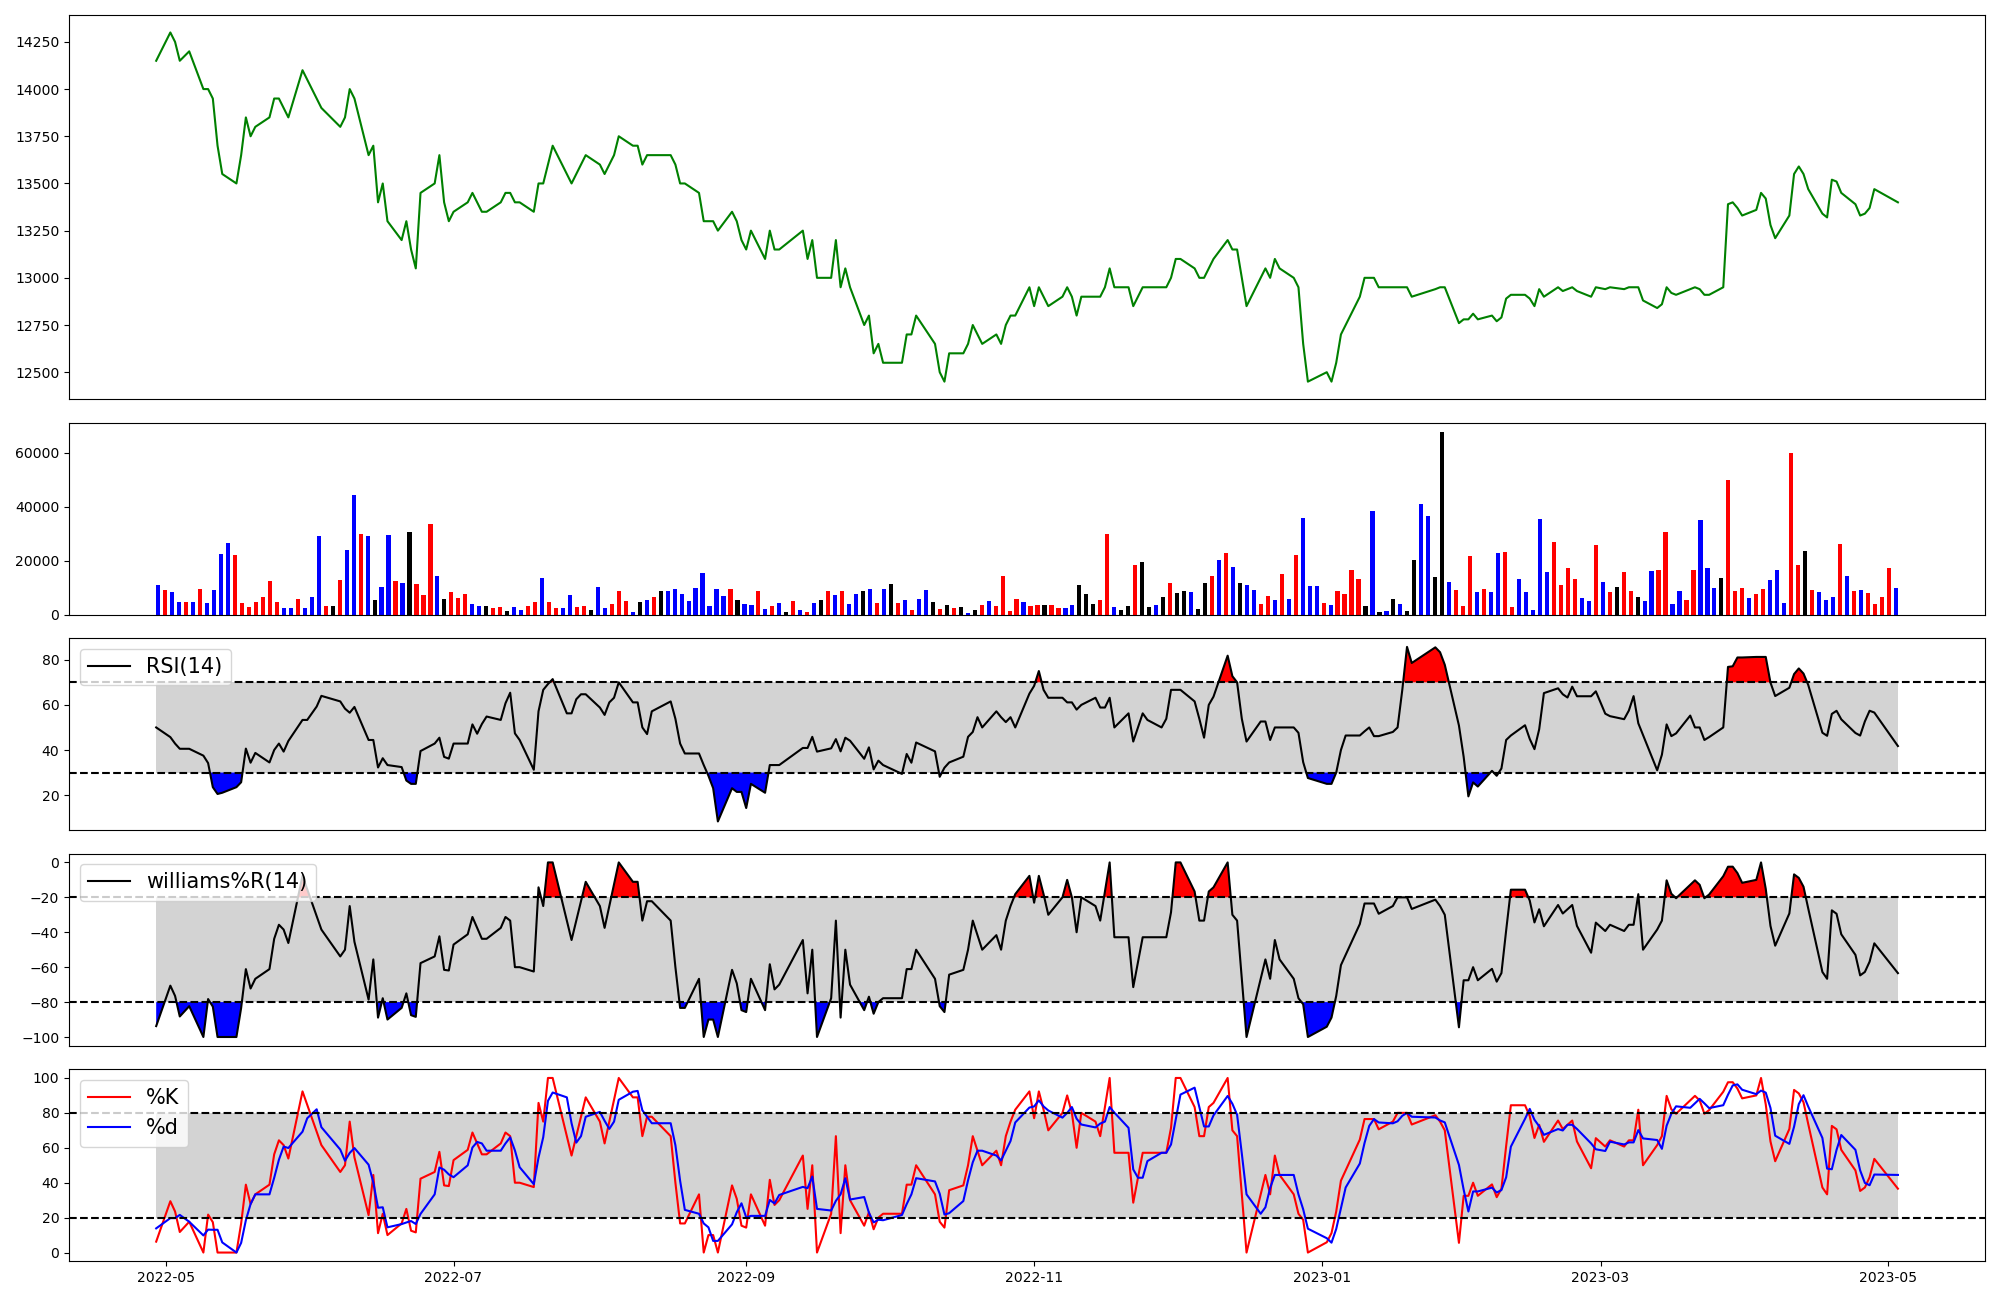The image size is (2000, 1300).
Task: Select the %d legend entry text
Action: click(x=162, y=1127)
